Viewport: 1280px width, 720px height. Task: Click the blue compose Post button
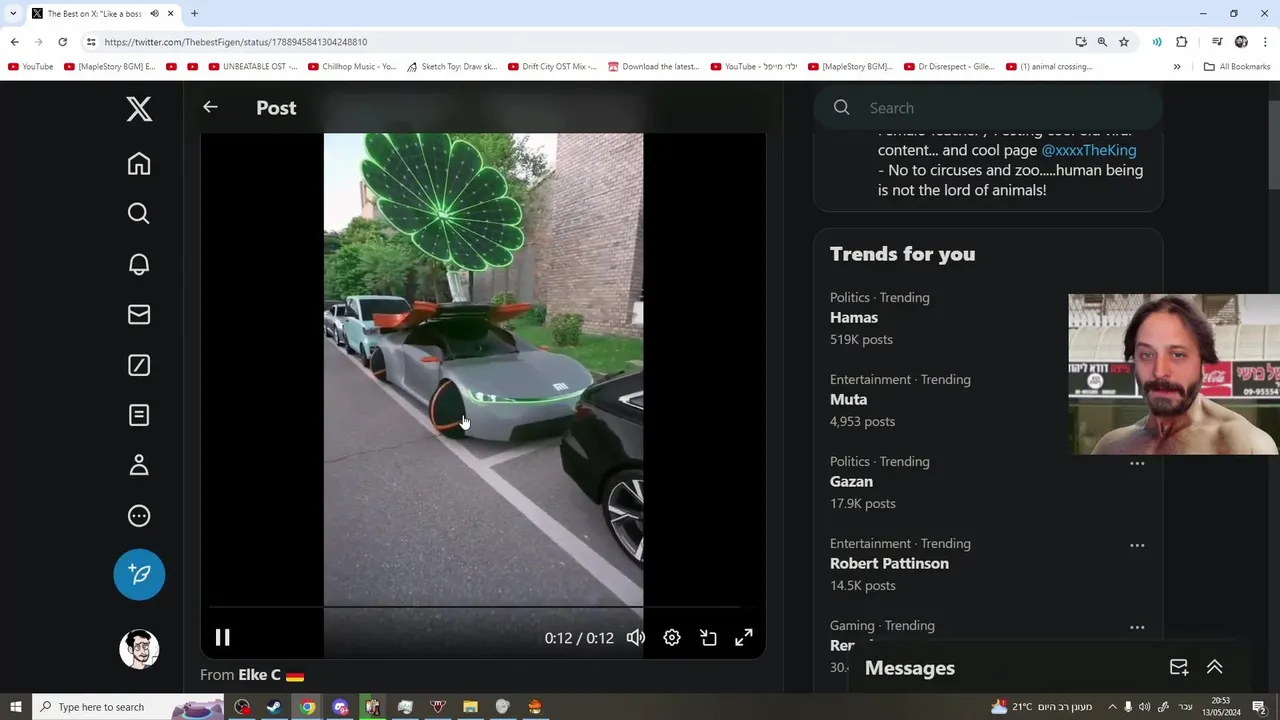tap(139, 574)
